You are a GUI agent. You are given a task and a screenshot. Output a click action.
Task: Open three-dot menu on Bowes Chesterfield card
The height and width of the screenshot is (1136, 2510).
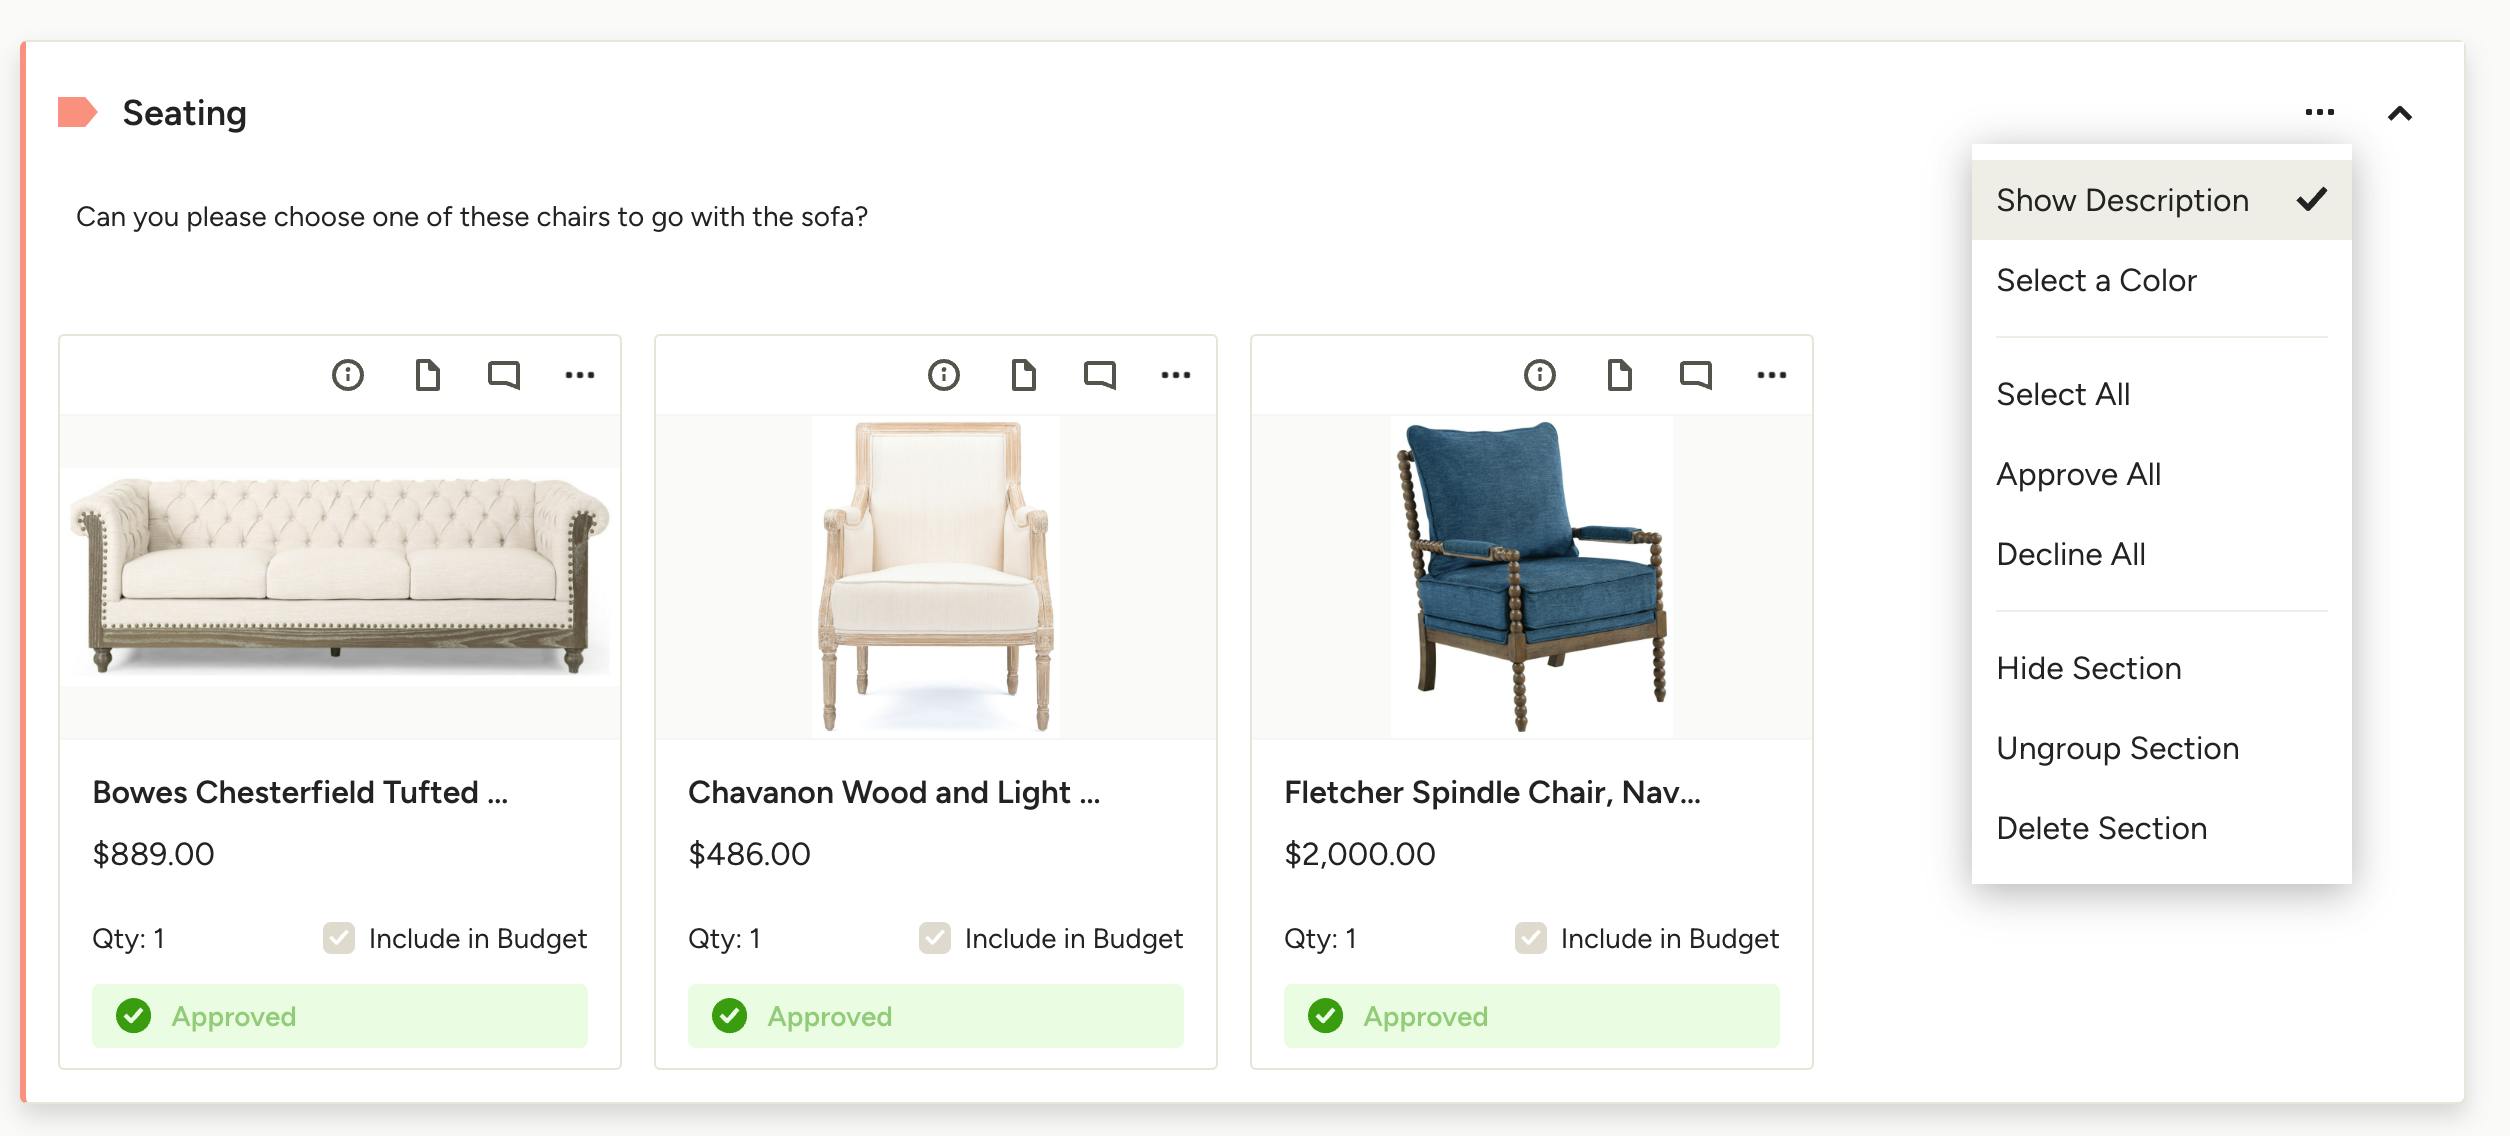click(579, 375)
